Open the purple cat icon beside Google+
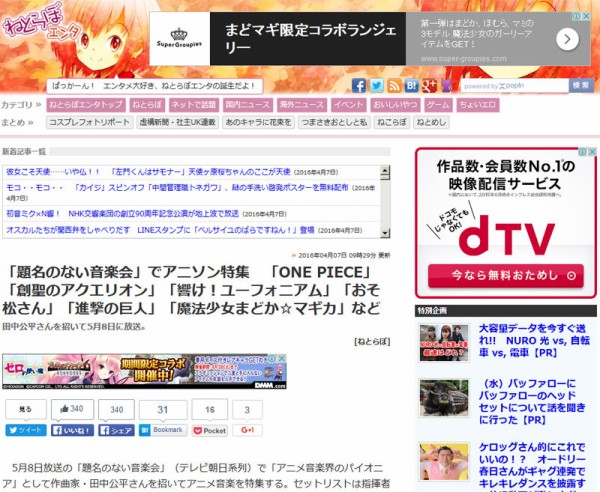600x492 pixels. click(447, 86)
